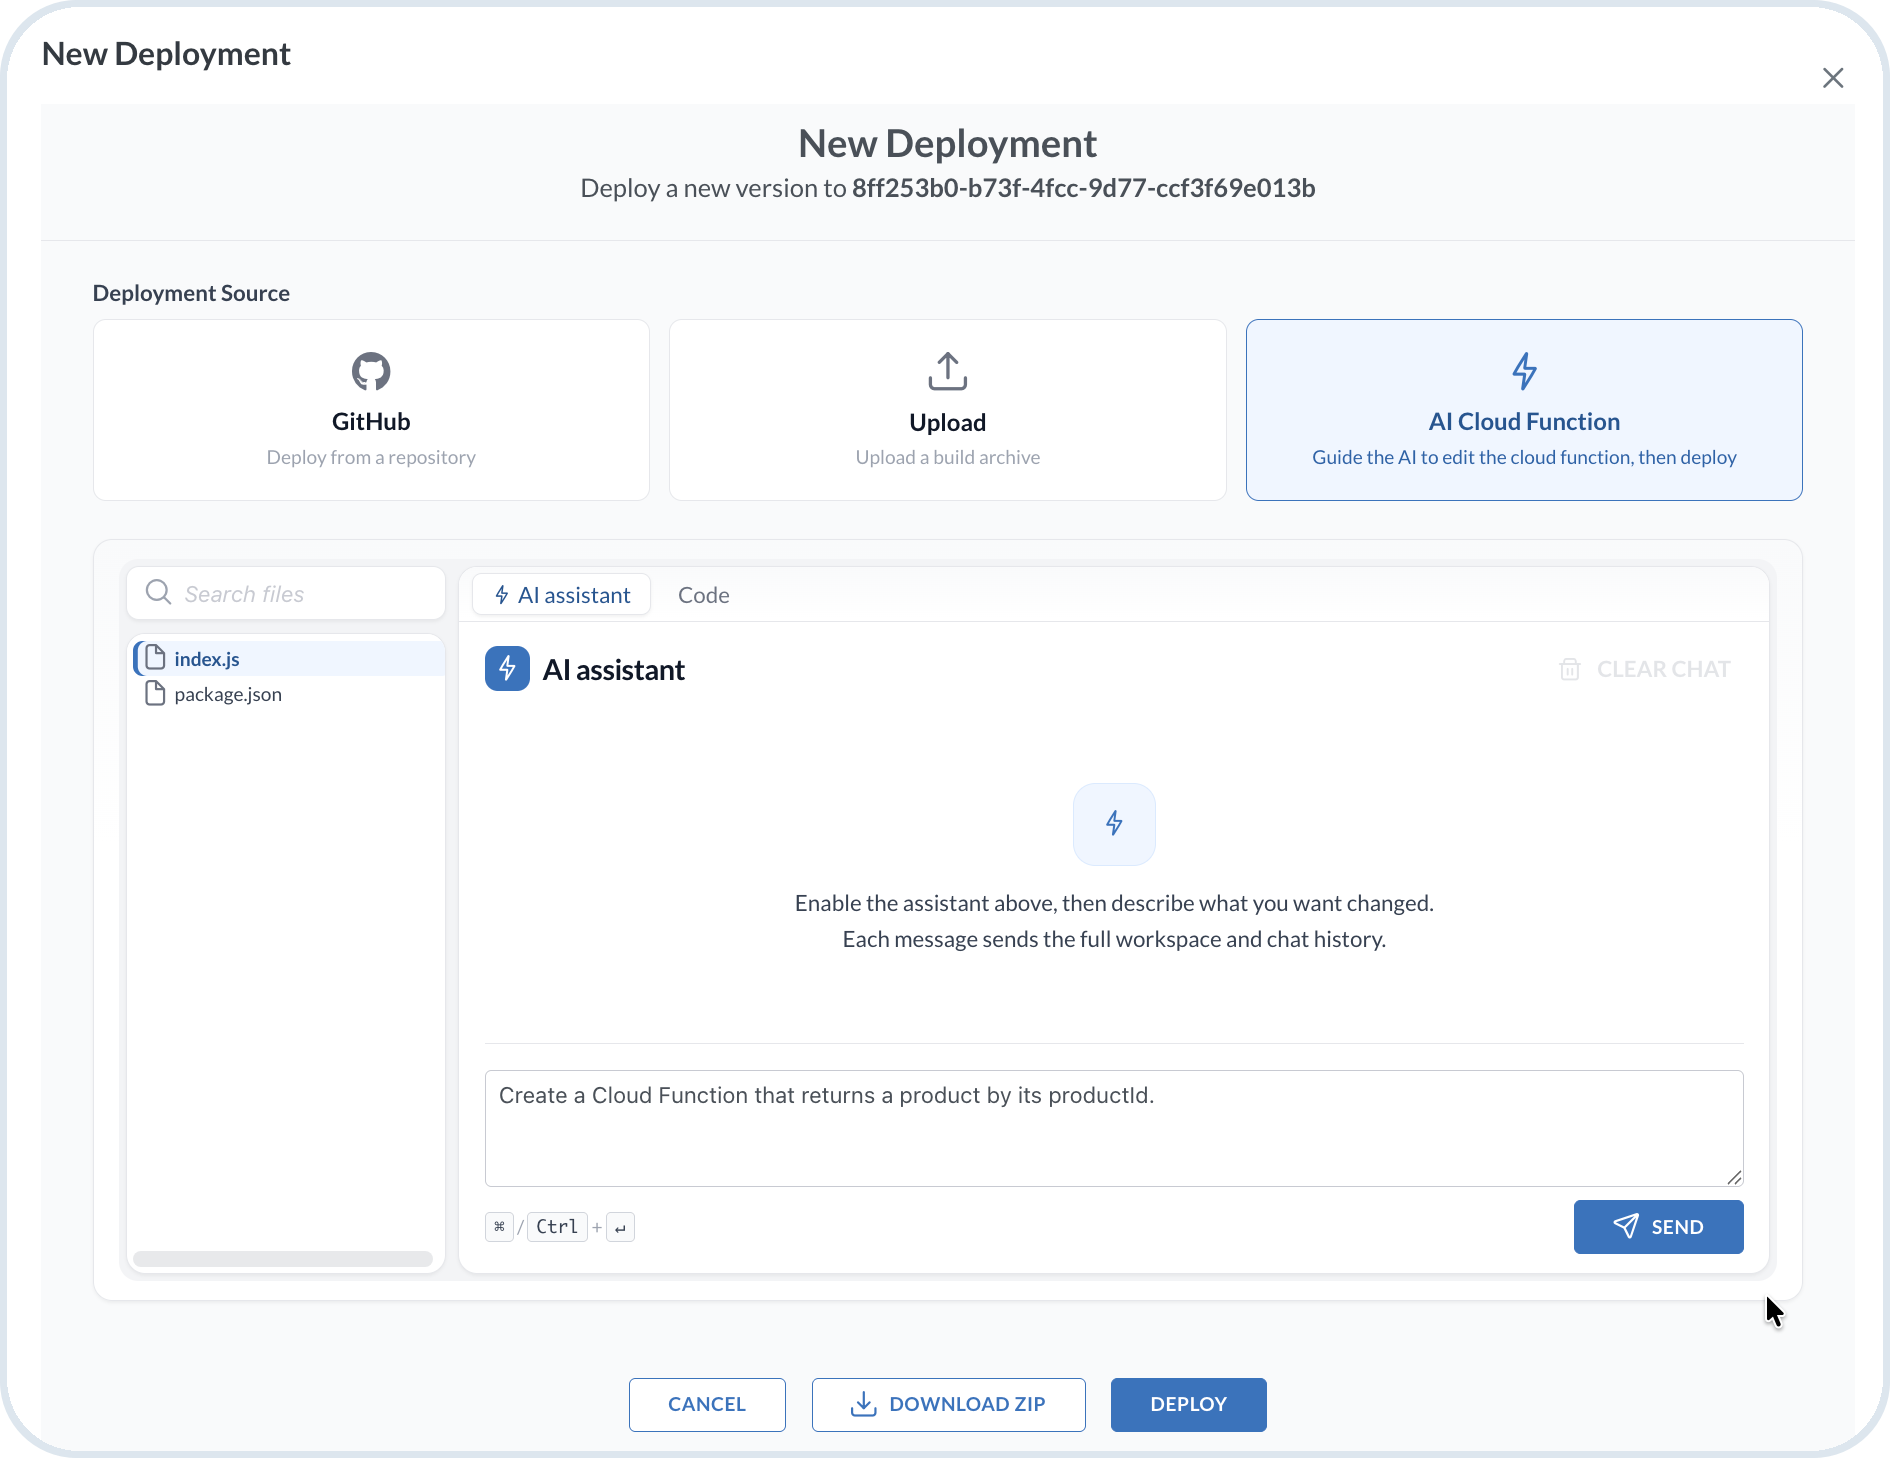Choose the AI Cloud Function source card
This screenshot has height=1458, width=1890.
point(1524,410)
